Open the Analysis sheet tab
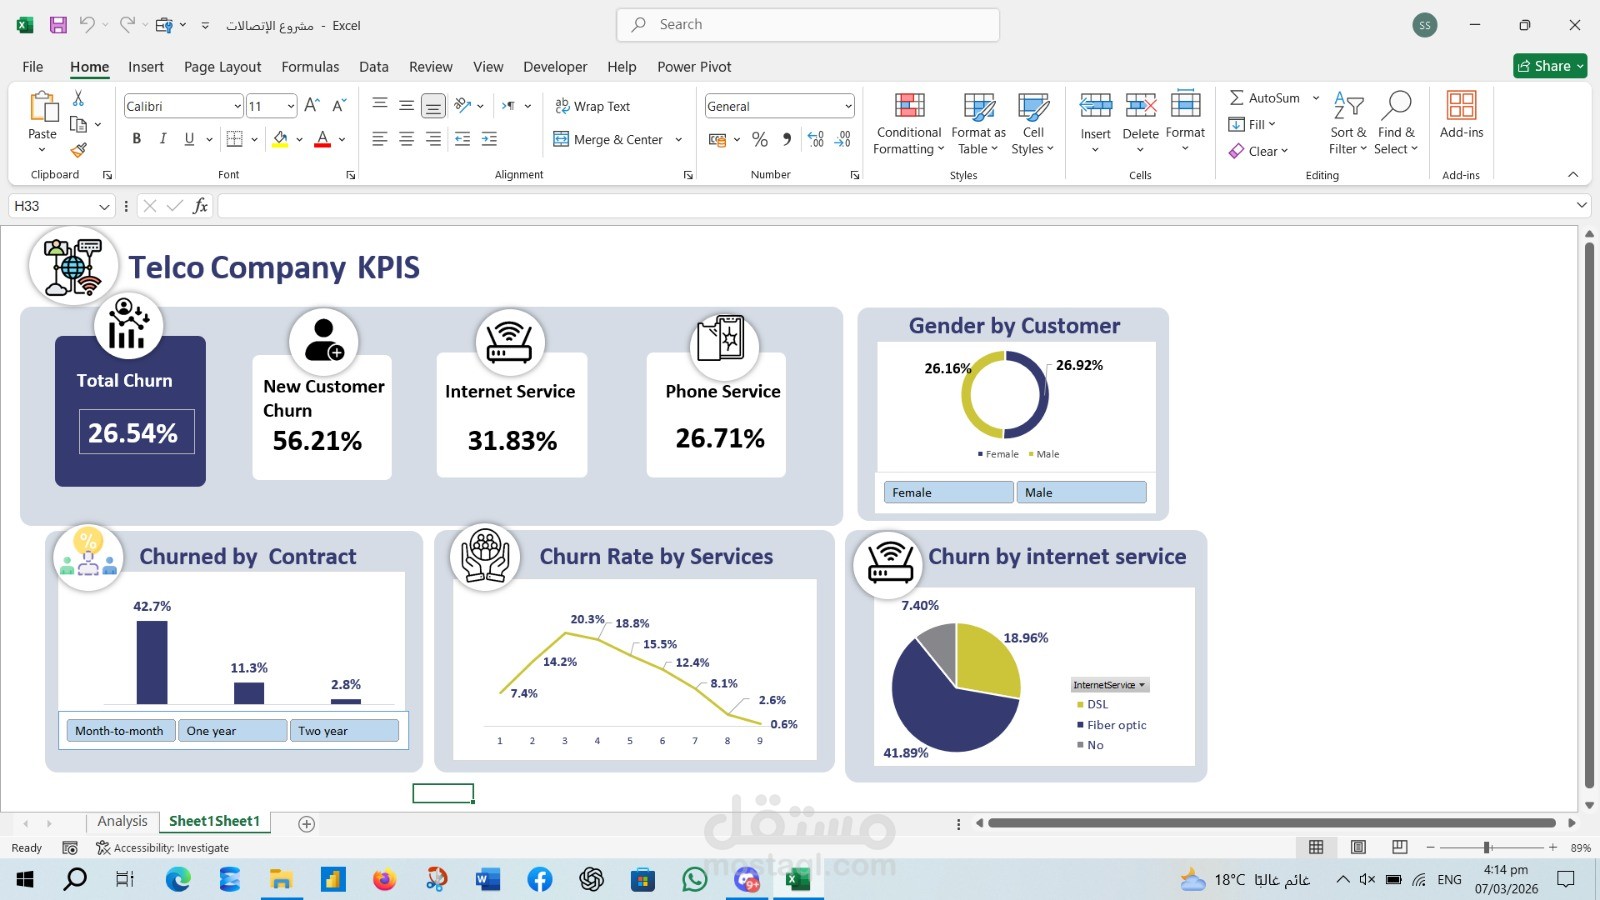Screen dimensions: 1600x900 click(x=122, y=820)
